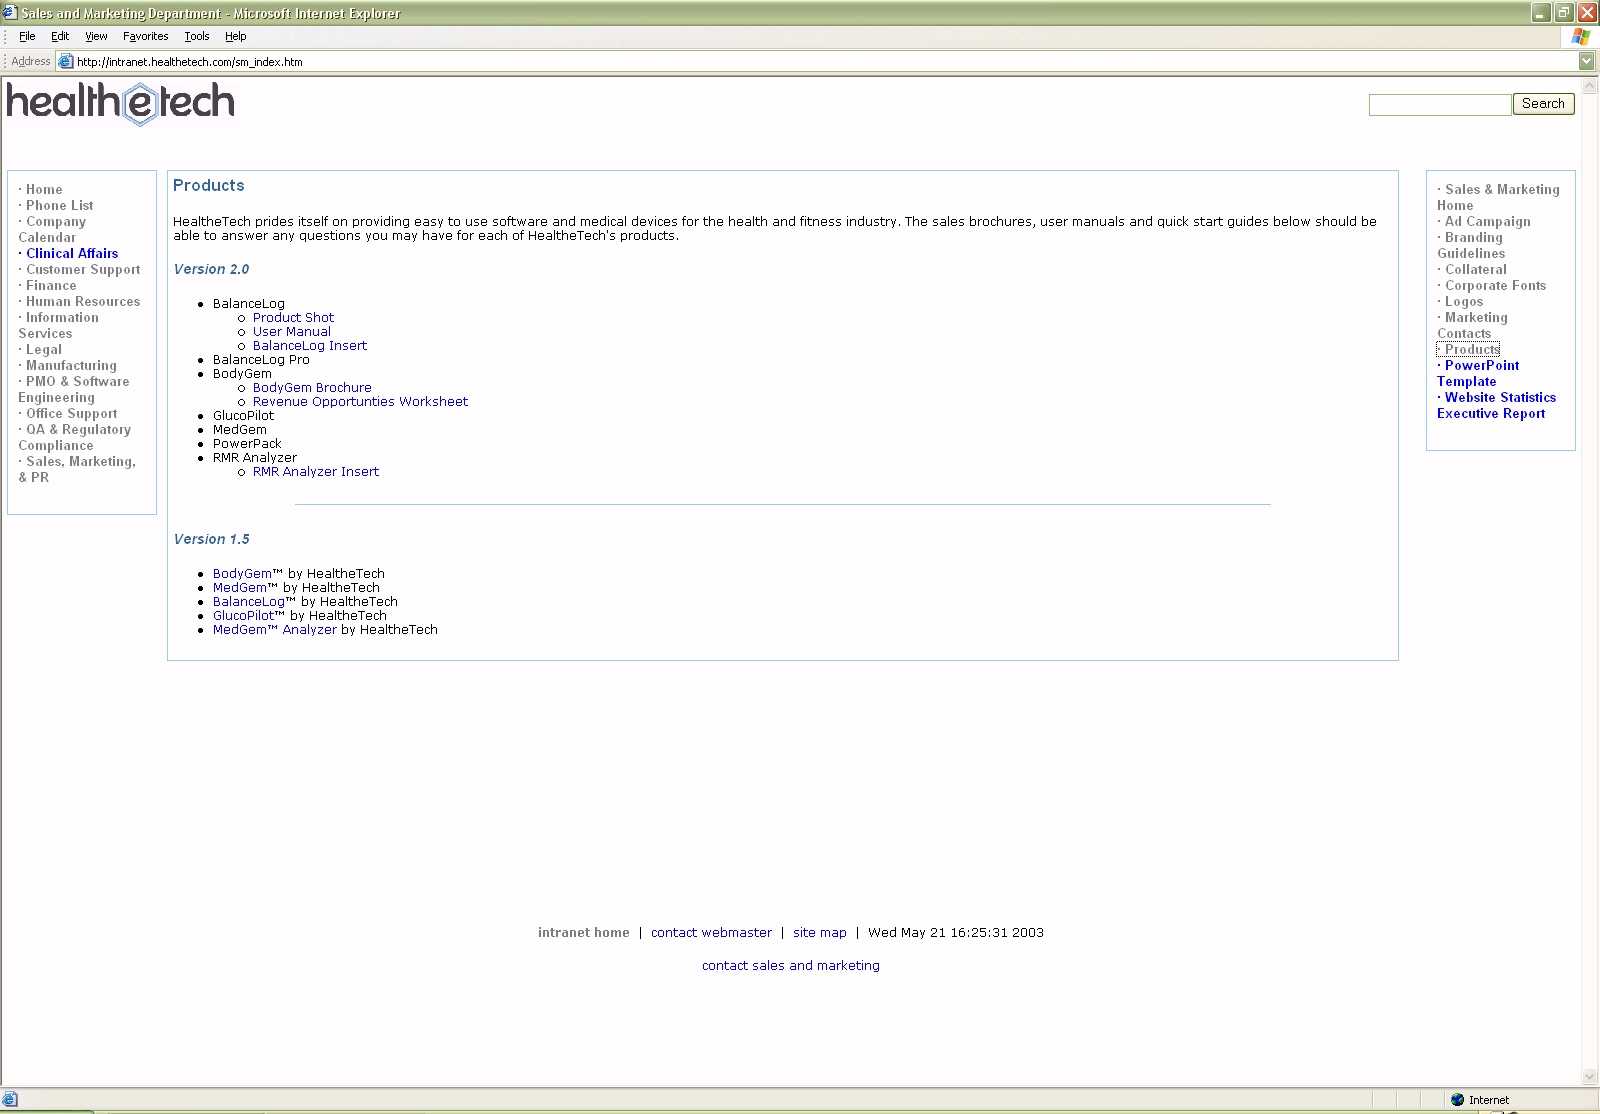Open the RMR Analyzer Insert link
Screen dimensions: 1600x1114
[x=316, y=472]
